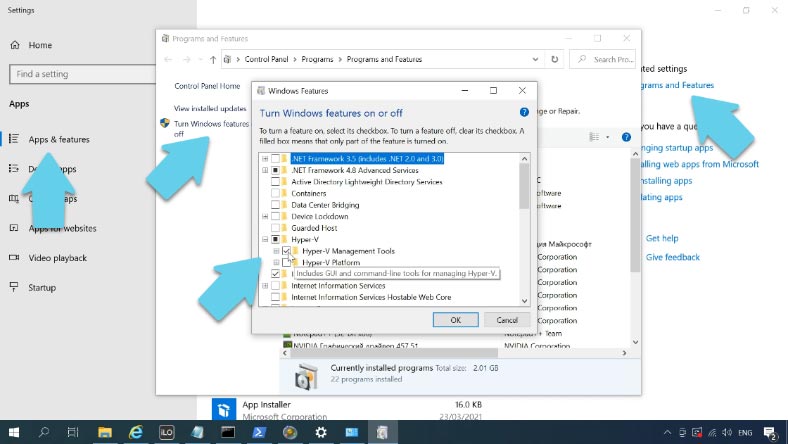Go to Settings Home
This screenshot has width=788, height=444.
(40, 45)
